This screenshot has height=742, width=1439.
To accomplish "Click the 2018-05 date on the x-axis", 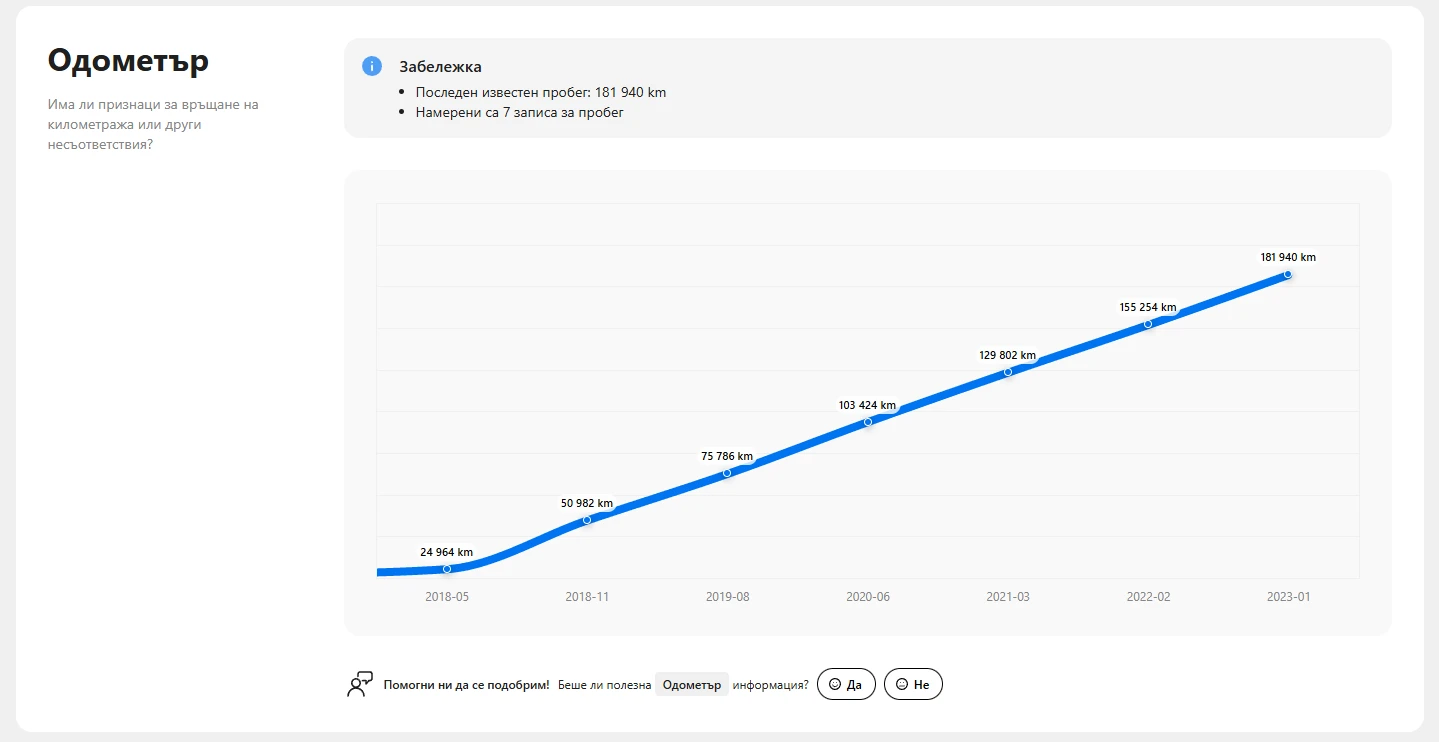I will click(447, 597).
